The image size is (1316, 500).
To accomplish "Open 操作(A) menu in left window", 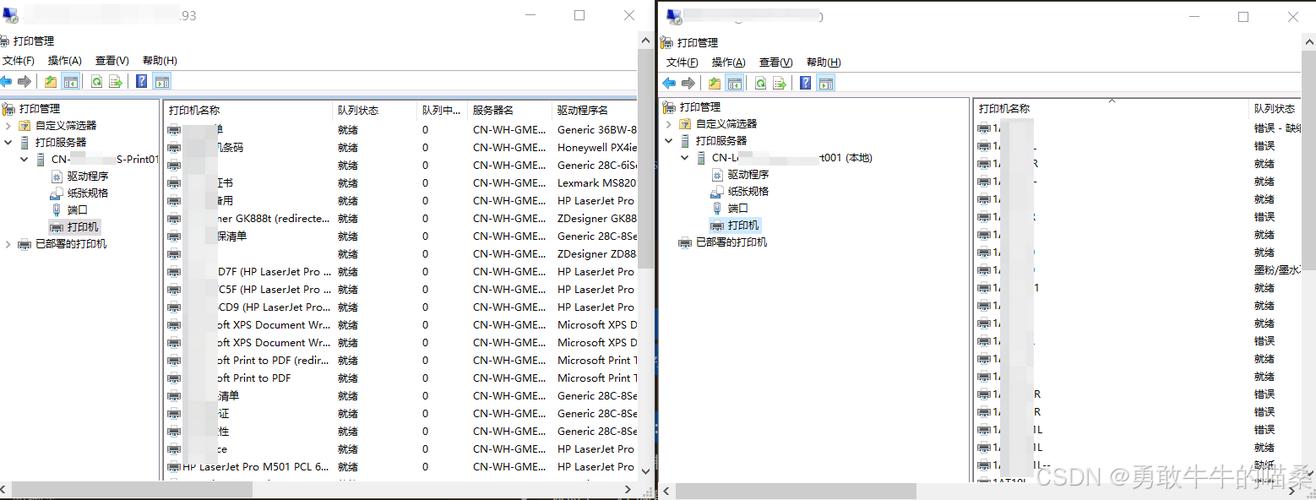I will click(65, 61).
